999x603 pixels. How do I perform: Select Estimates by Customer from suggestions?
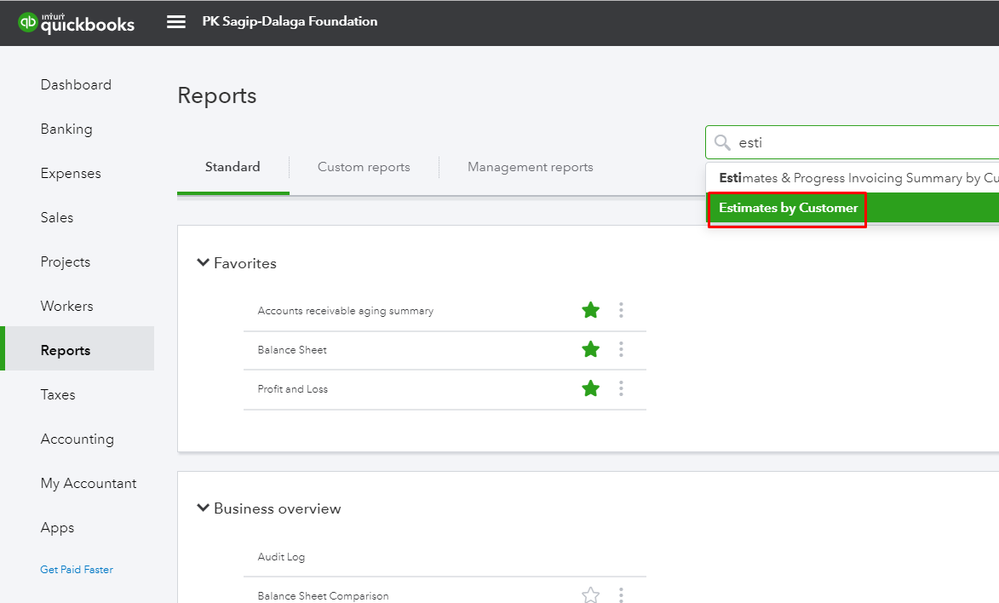pos(788,208)
